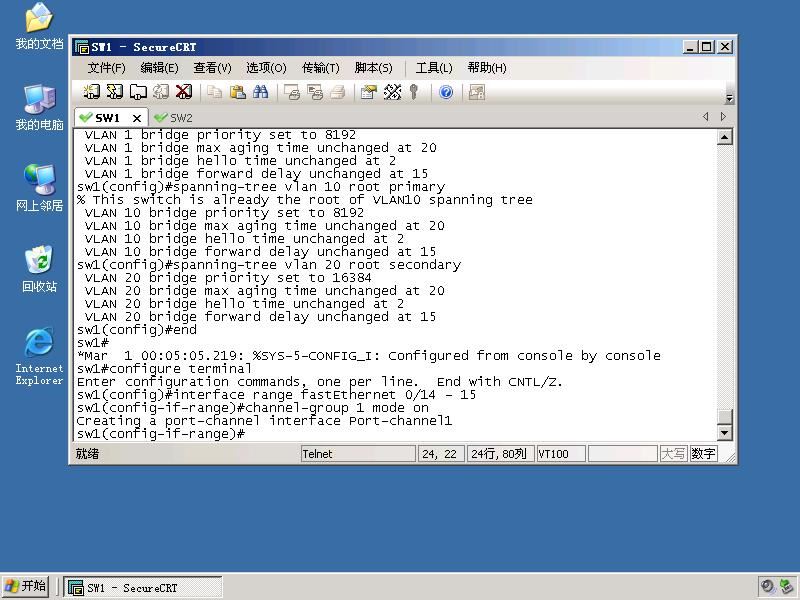This screenshot has width=800, height=600.
Task: Open Help with the blue question icon
Action: [446, 92]
